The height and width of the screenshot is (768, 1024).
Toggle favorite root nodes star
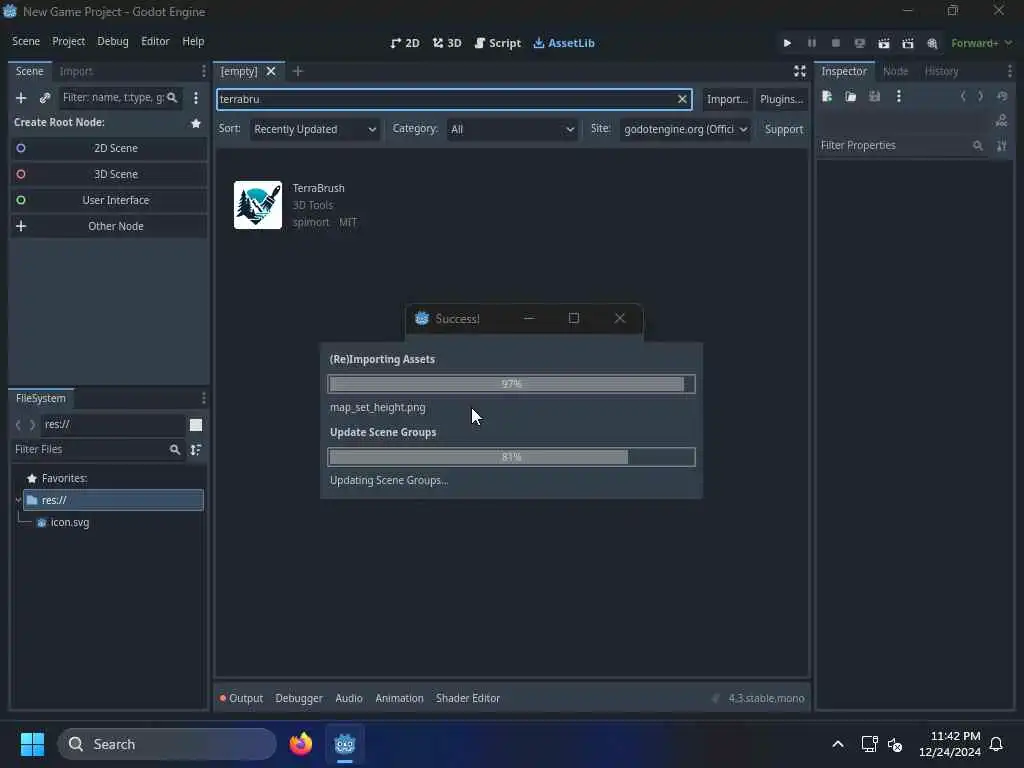click(x=196, y=123)
